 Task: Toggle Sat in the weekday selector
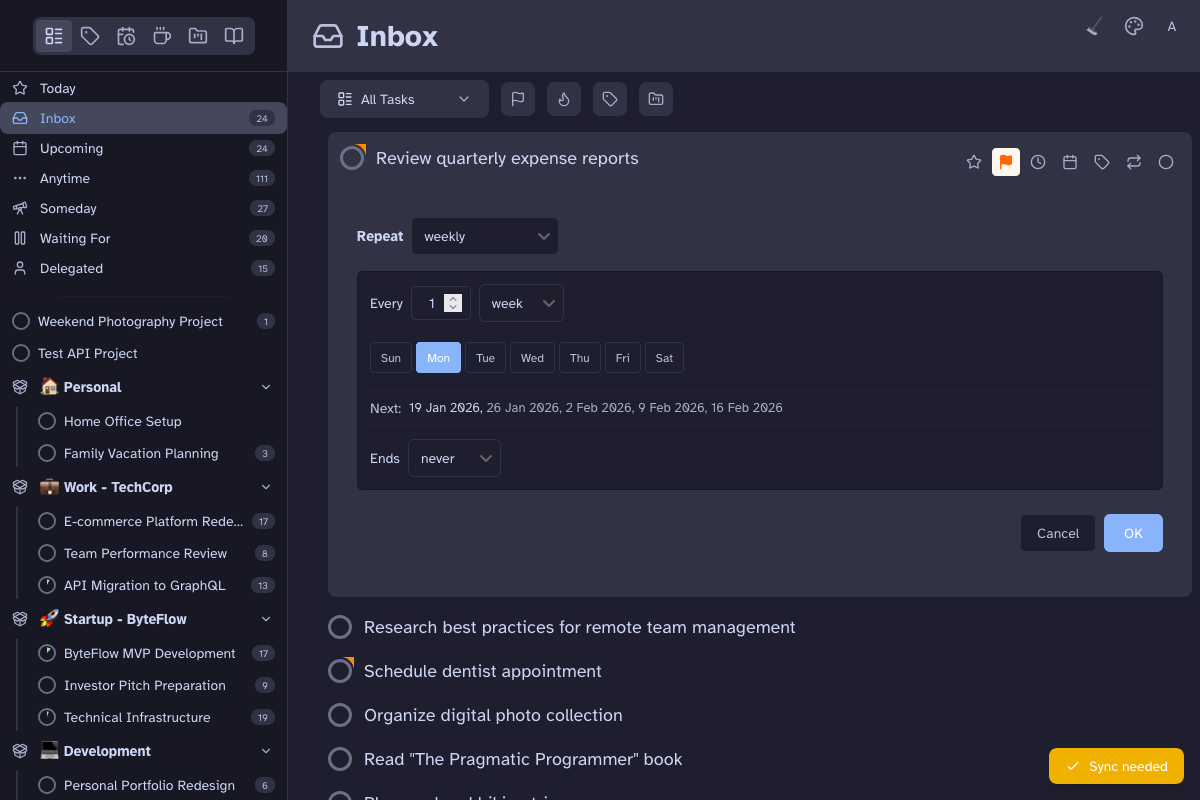(663, 357)
